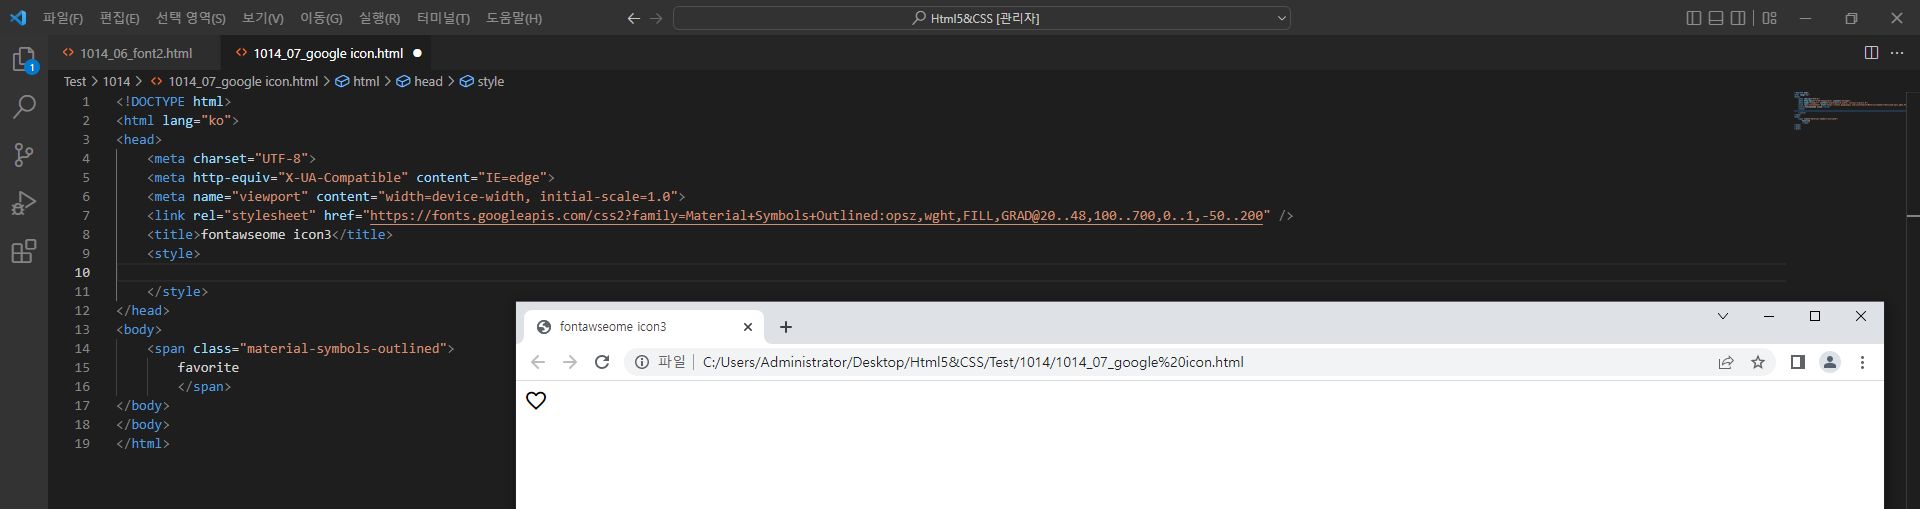Close the fontawseome icon3 browser tab
The height and width of the screenshot is (509, 1920).
(x=748, y=327)
